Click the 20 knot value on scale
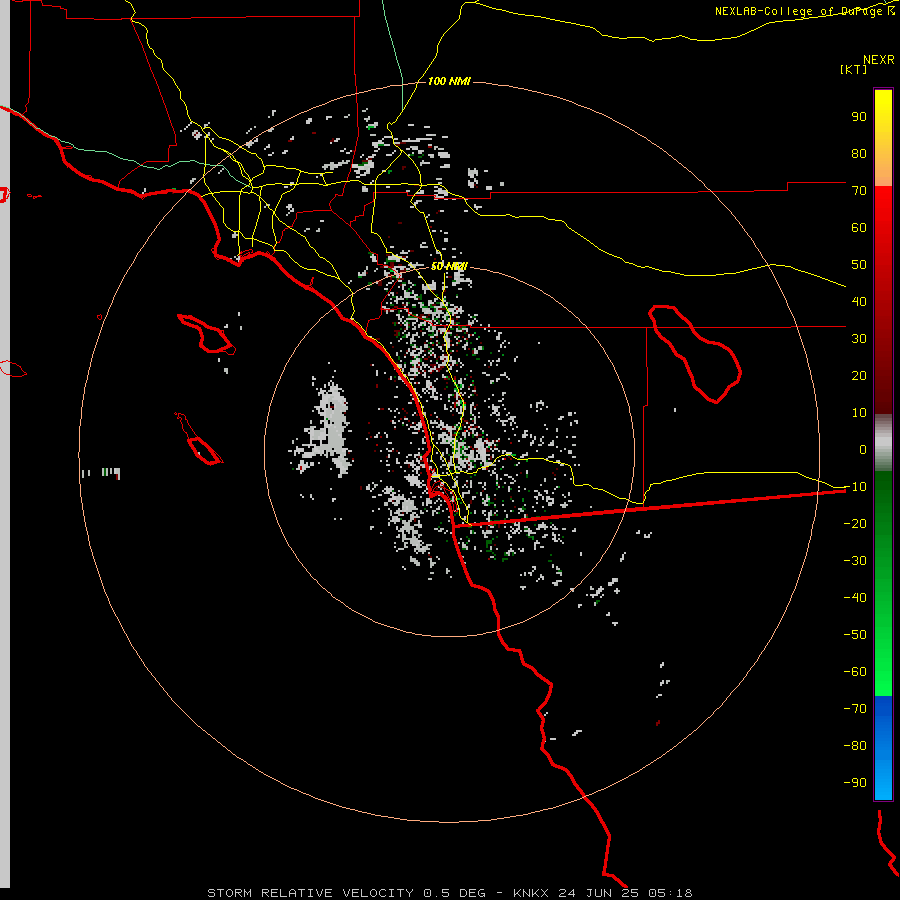This screenshot has height=900, width=900. [859, 375]
